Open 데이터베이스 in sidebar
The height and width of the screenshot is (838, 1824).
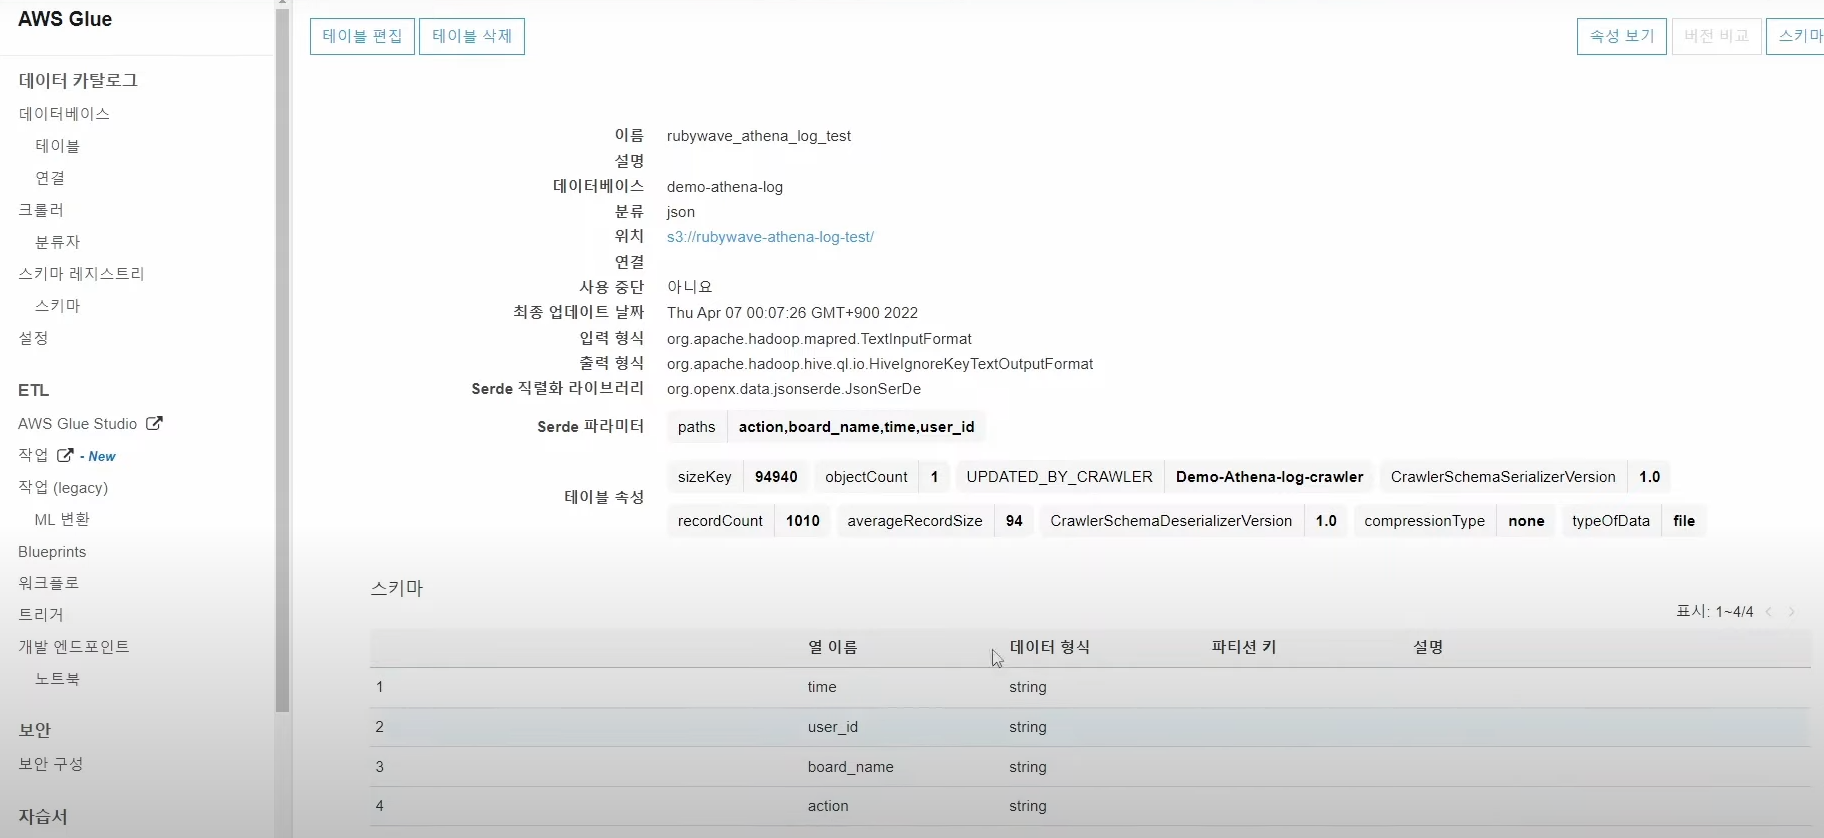pyautogui.click(x=64, y=114)
